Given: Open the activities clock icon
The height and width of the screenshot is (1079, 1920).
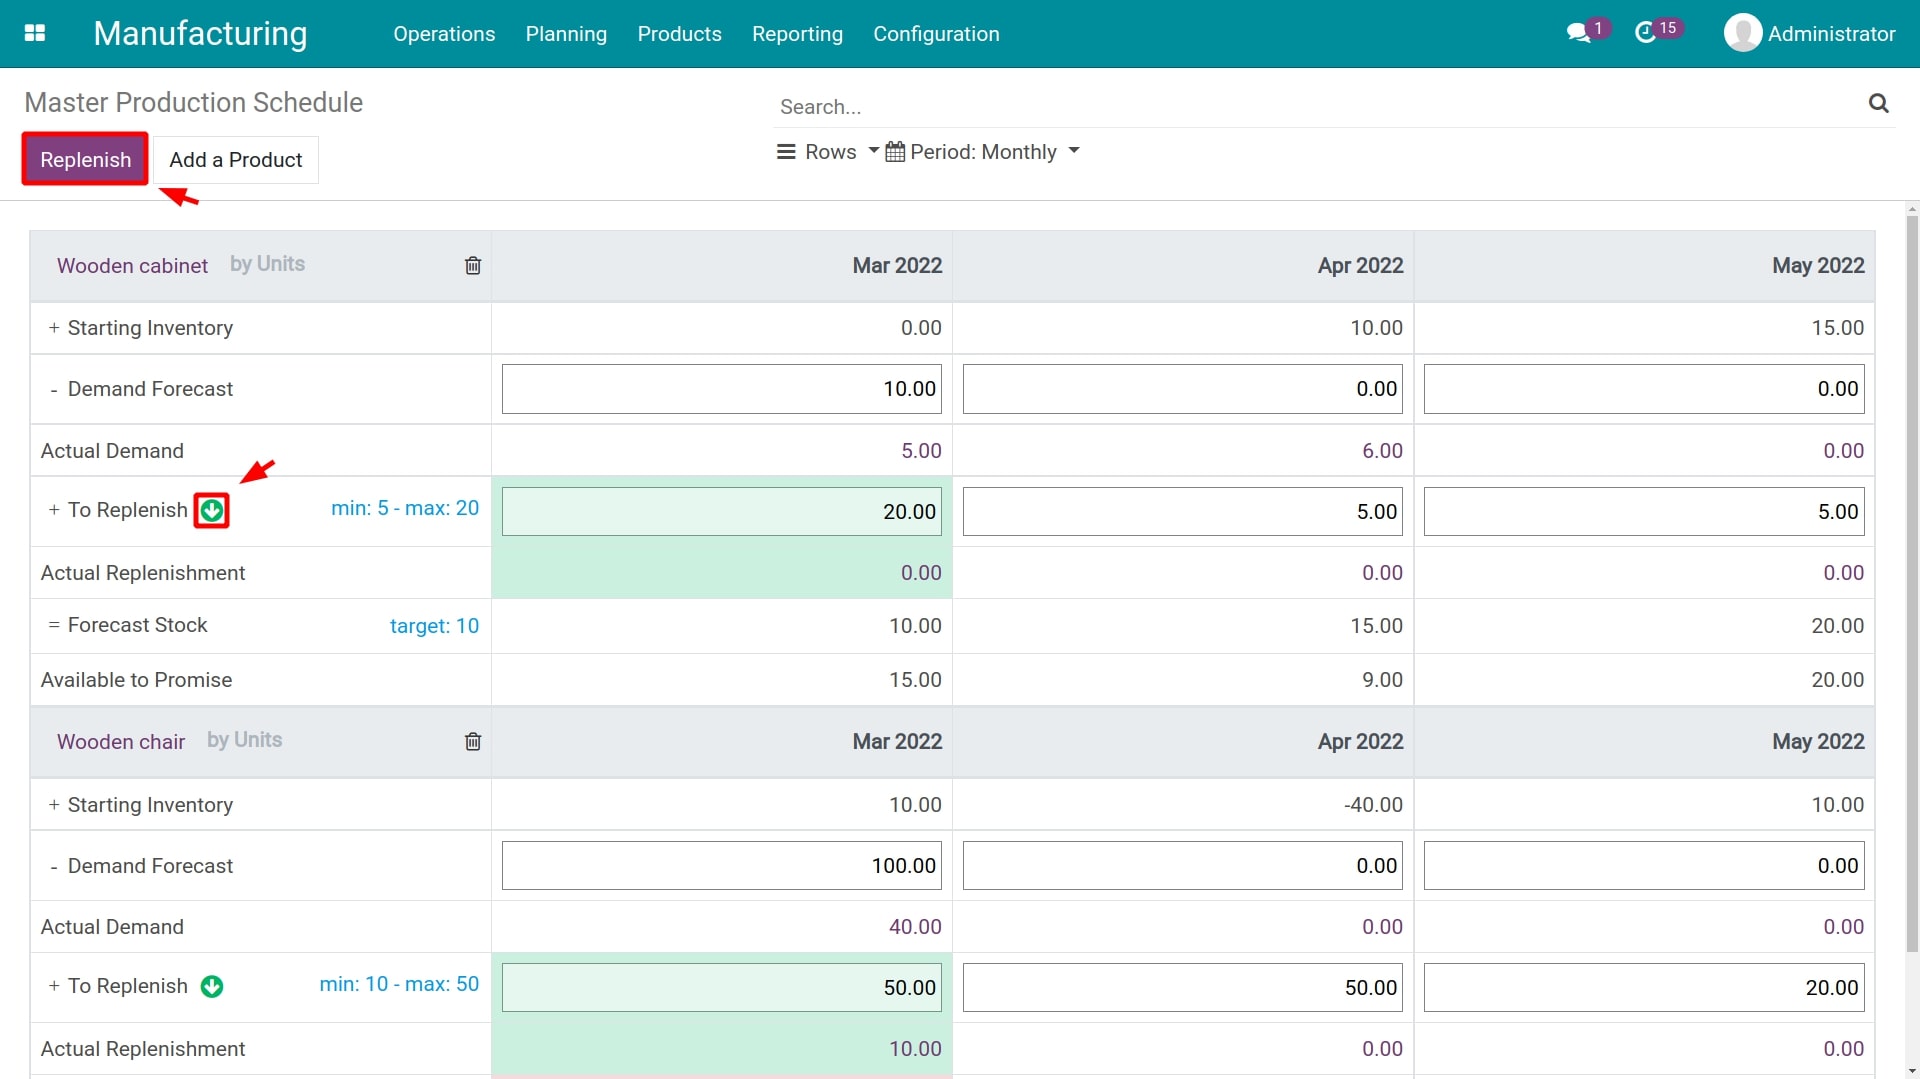Looking at the screenshot, I should click(1645, 33).
